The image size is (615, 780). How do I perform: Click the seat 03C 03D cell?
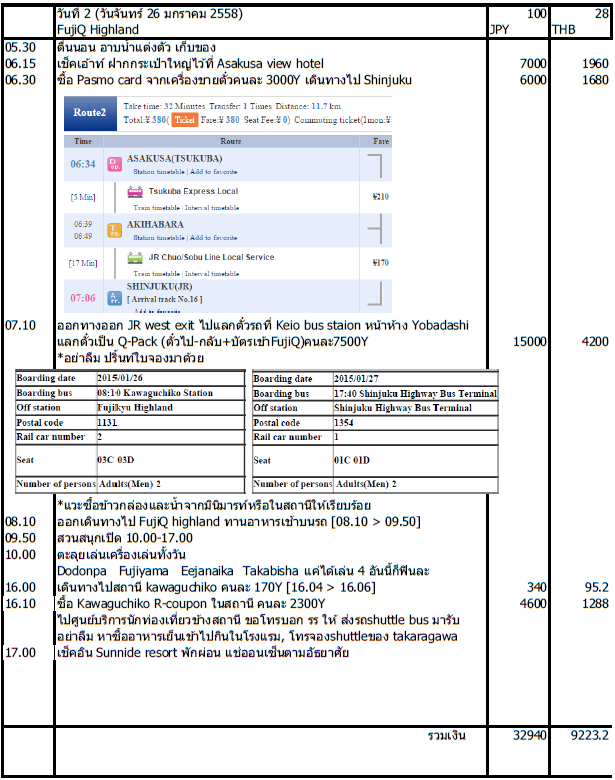[x=171, y=460]
